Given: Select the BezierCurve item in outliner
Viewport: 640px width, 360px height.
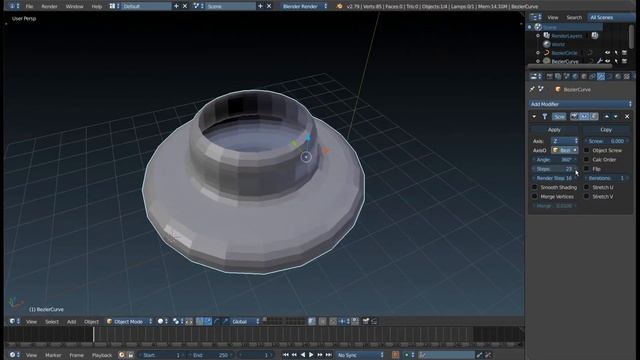Looking at the screenshot, I should coord(565,61).
